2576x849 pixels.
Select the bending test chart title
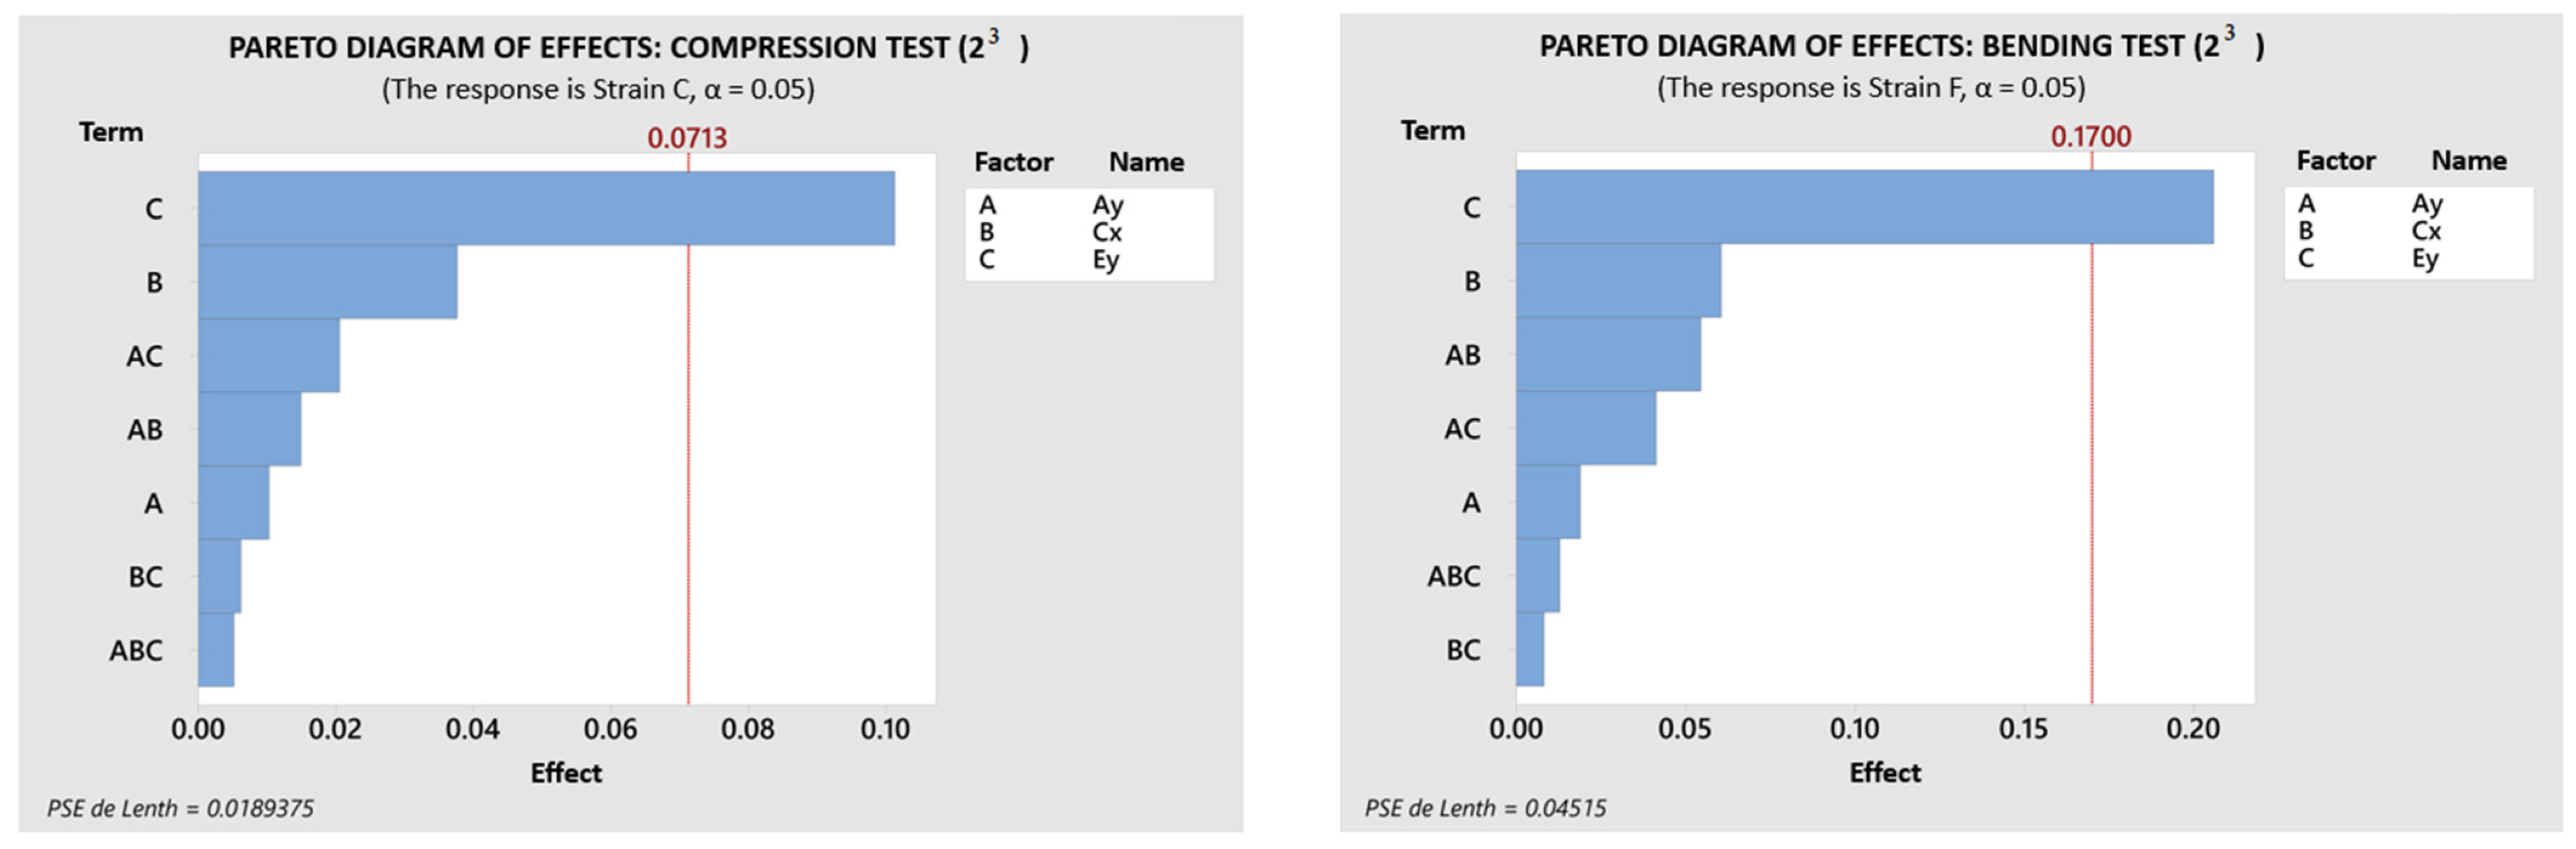point(1900,45)
